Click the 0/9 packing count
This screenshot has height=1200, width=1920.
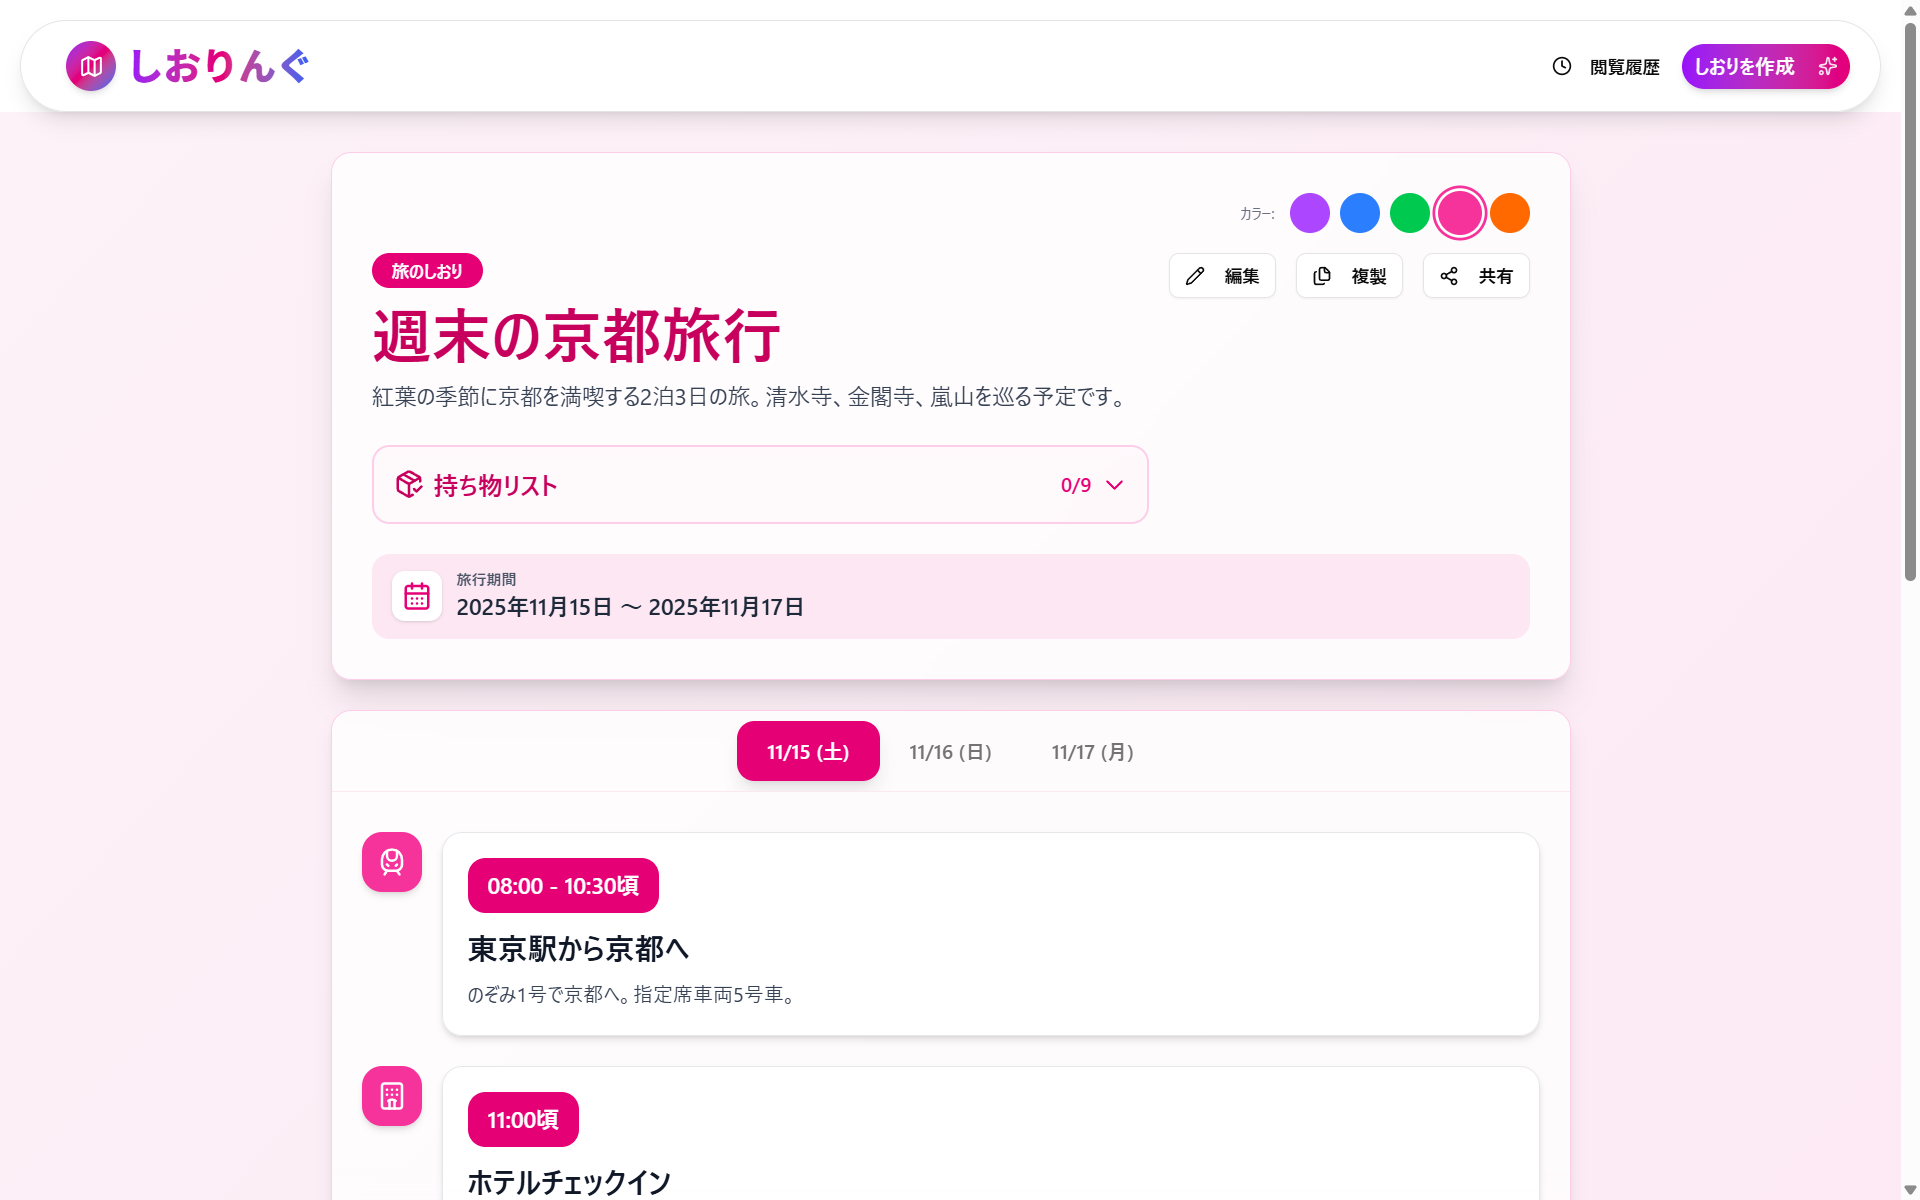coord(1076,485)
